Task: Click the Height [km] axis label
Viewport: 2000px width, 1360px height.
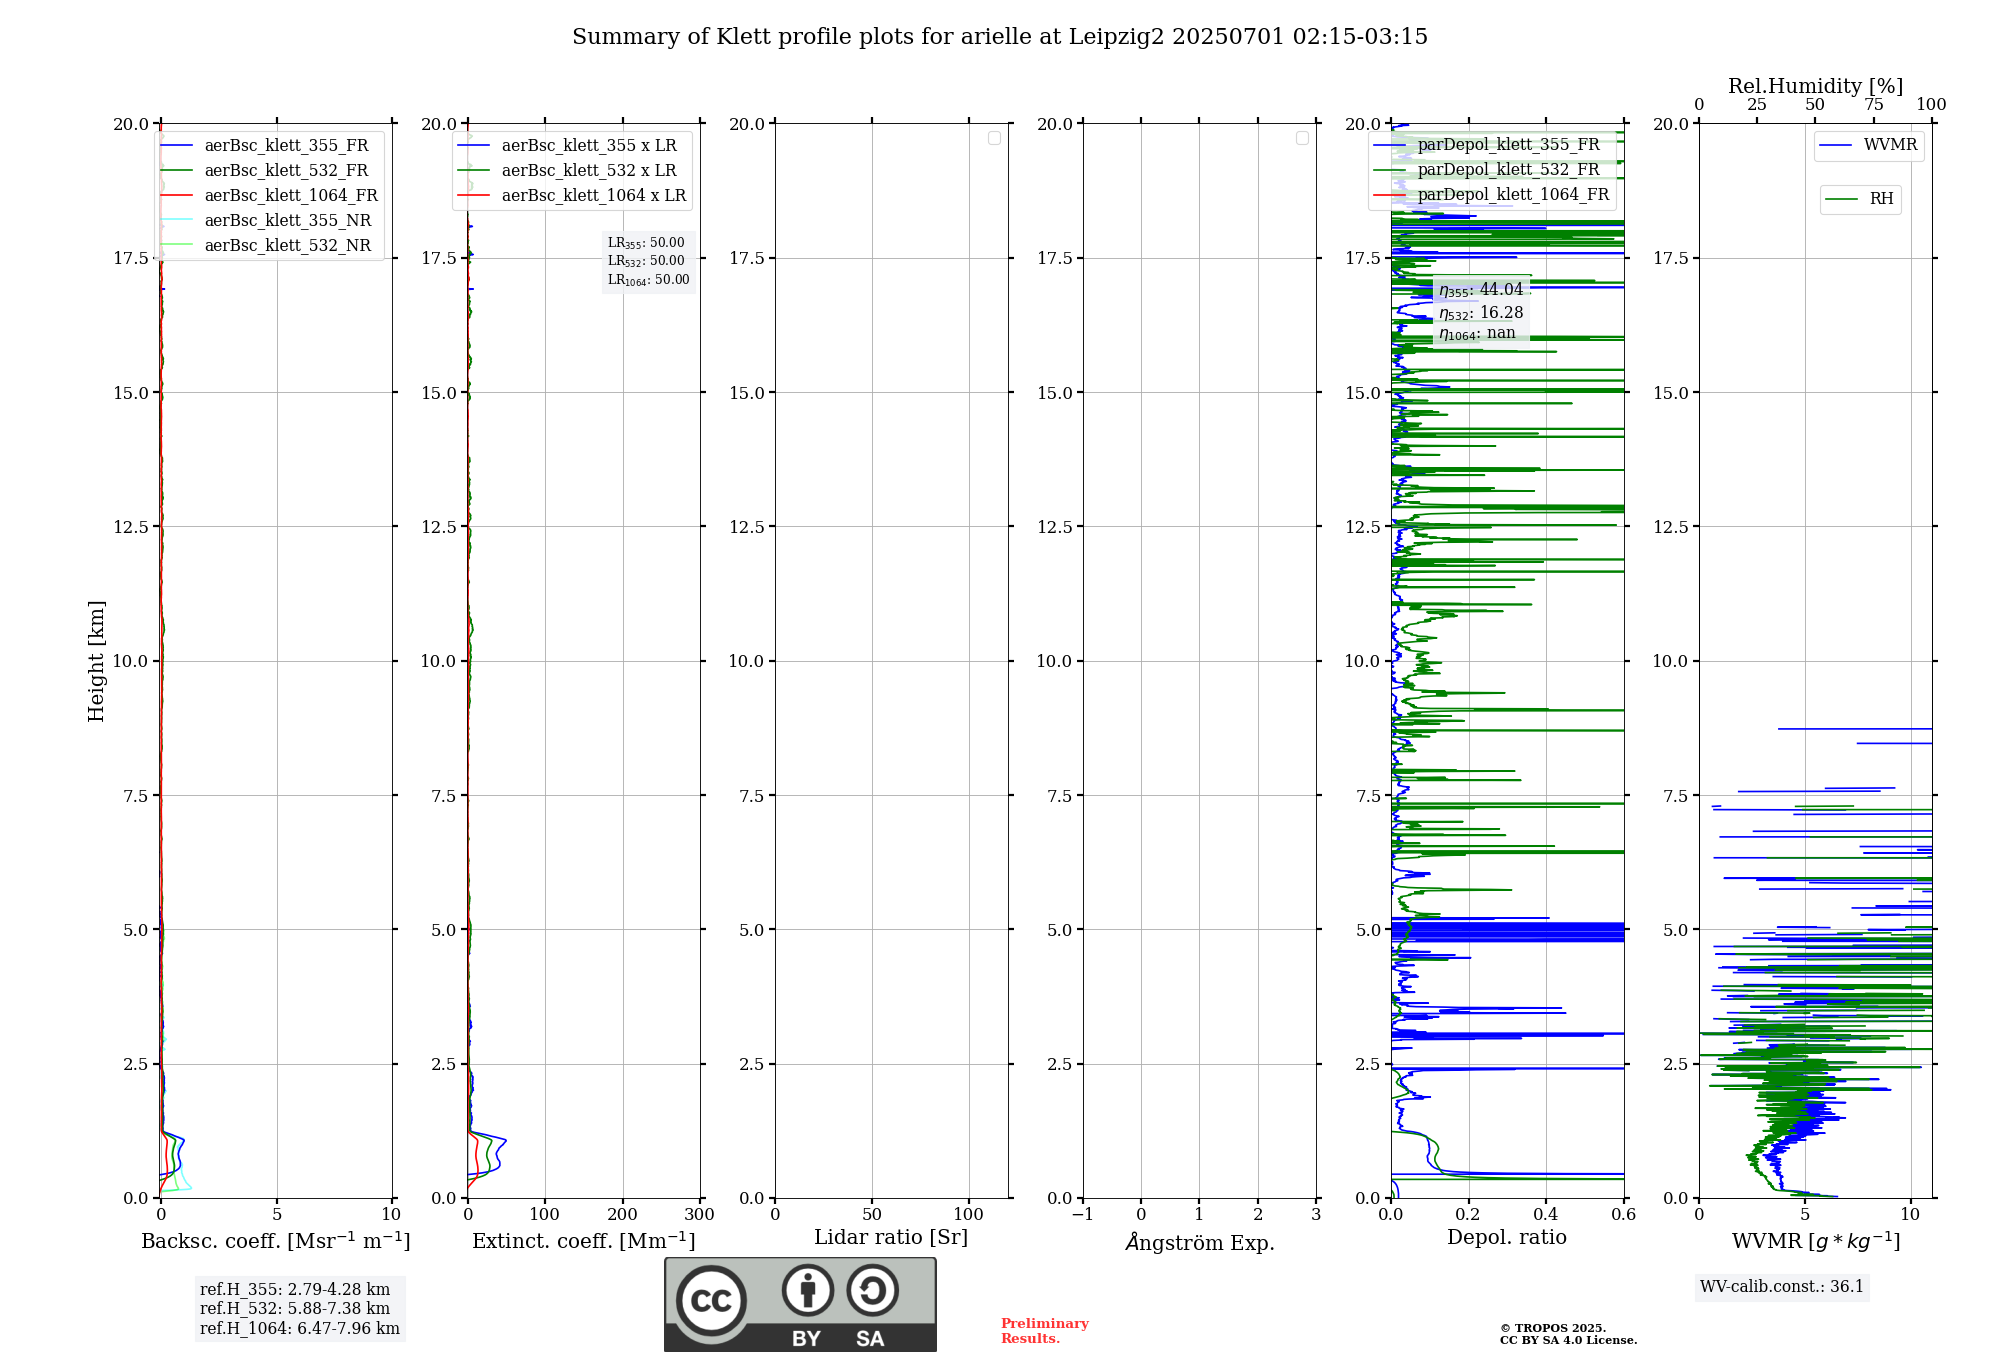Action: click(x=96, y=661)
